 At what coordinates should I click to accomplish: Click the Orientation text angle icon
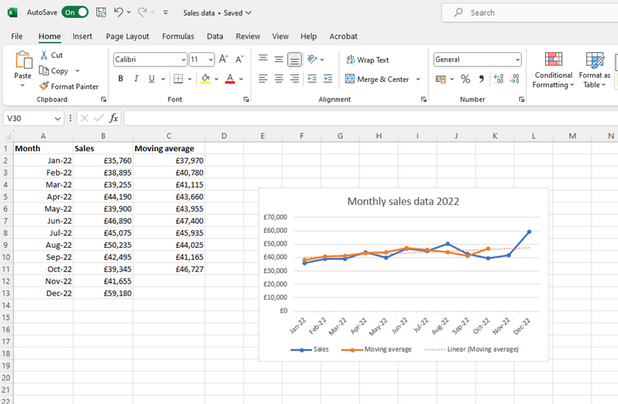(312, 59)
